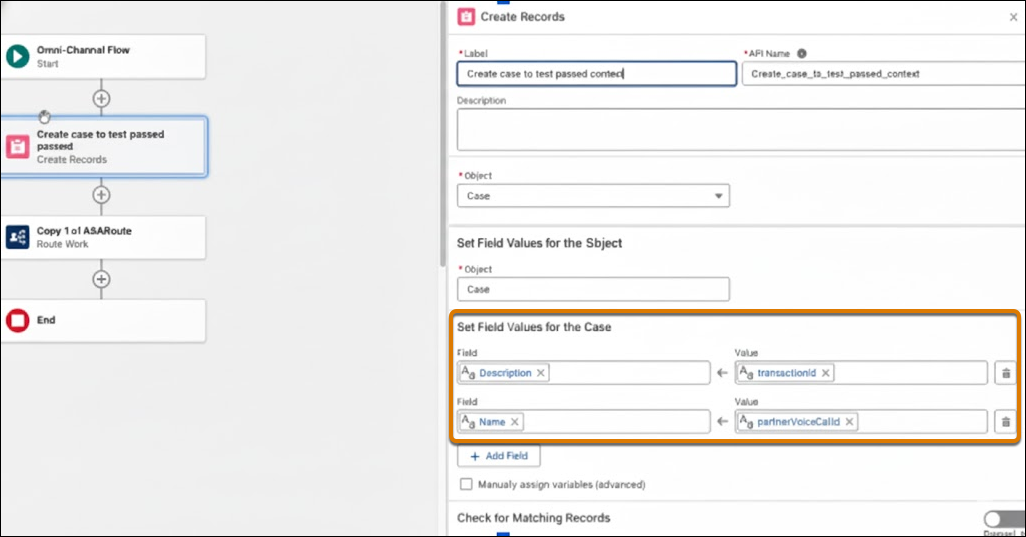1026x537 pixels.
Task: Delete the Description field row
Action: 1006,373
